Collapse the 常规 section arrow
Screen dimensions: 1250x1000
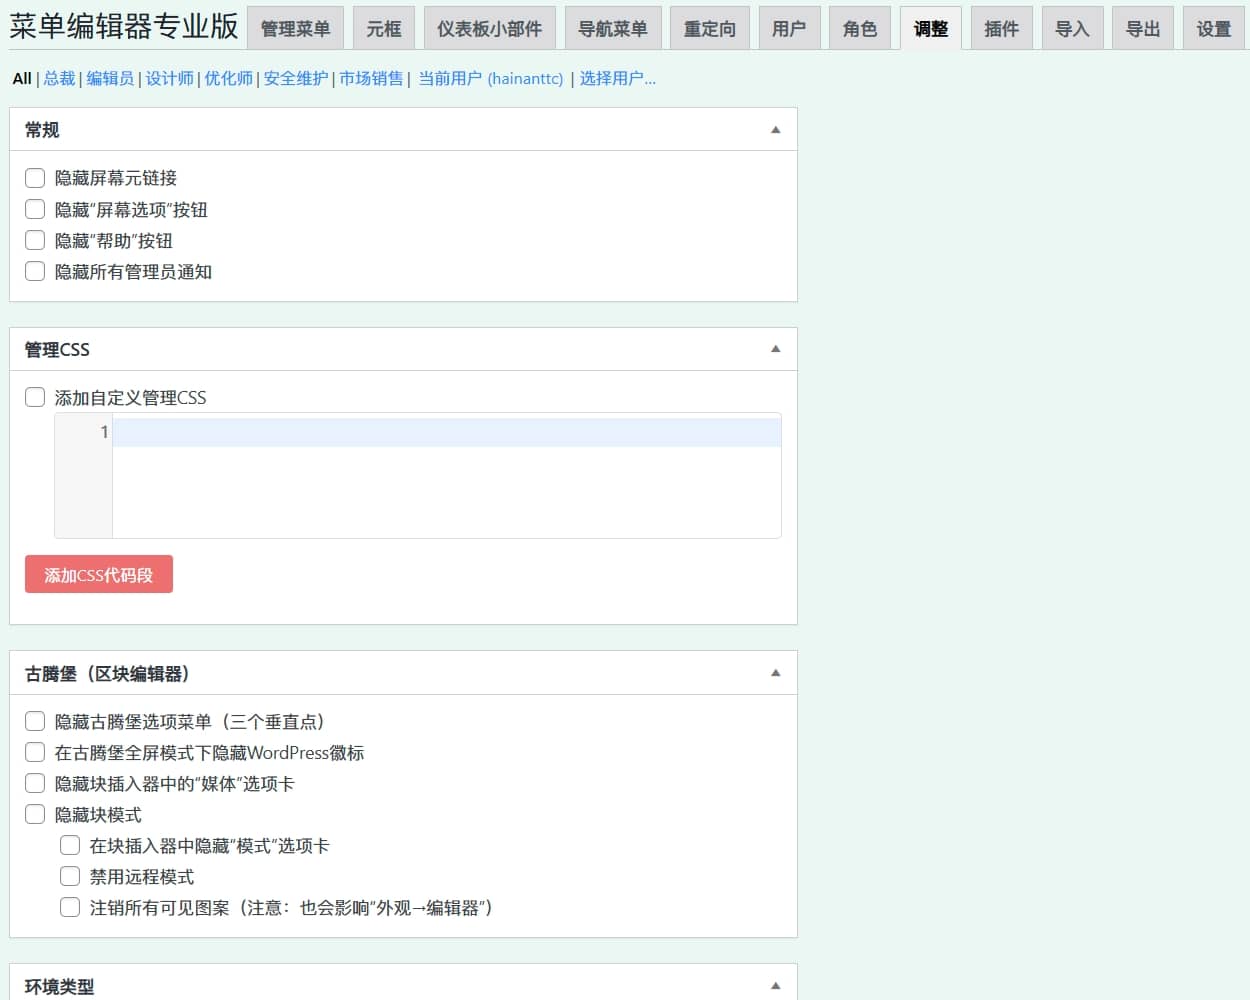pyautogui.click(x=775, y=130)
